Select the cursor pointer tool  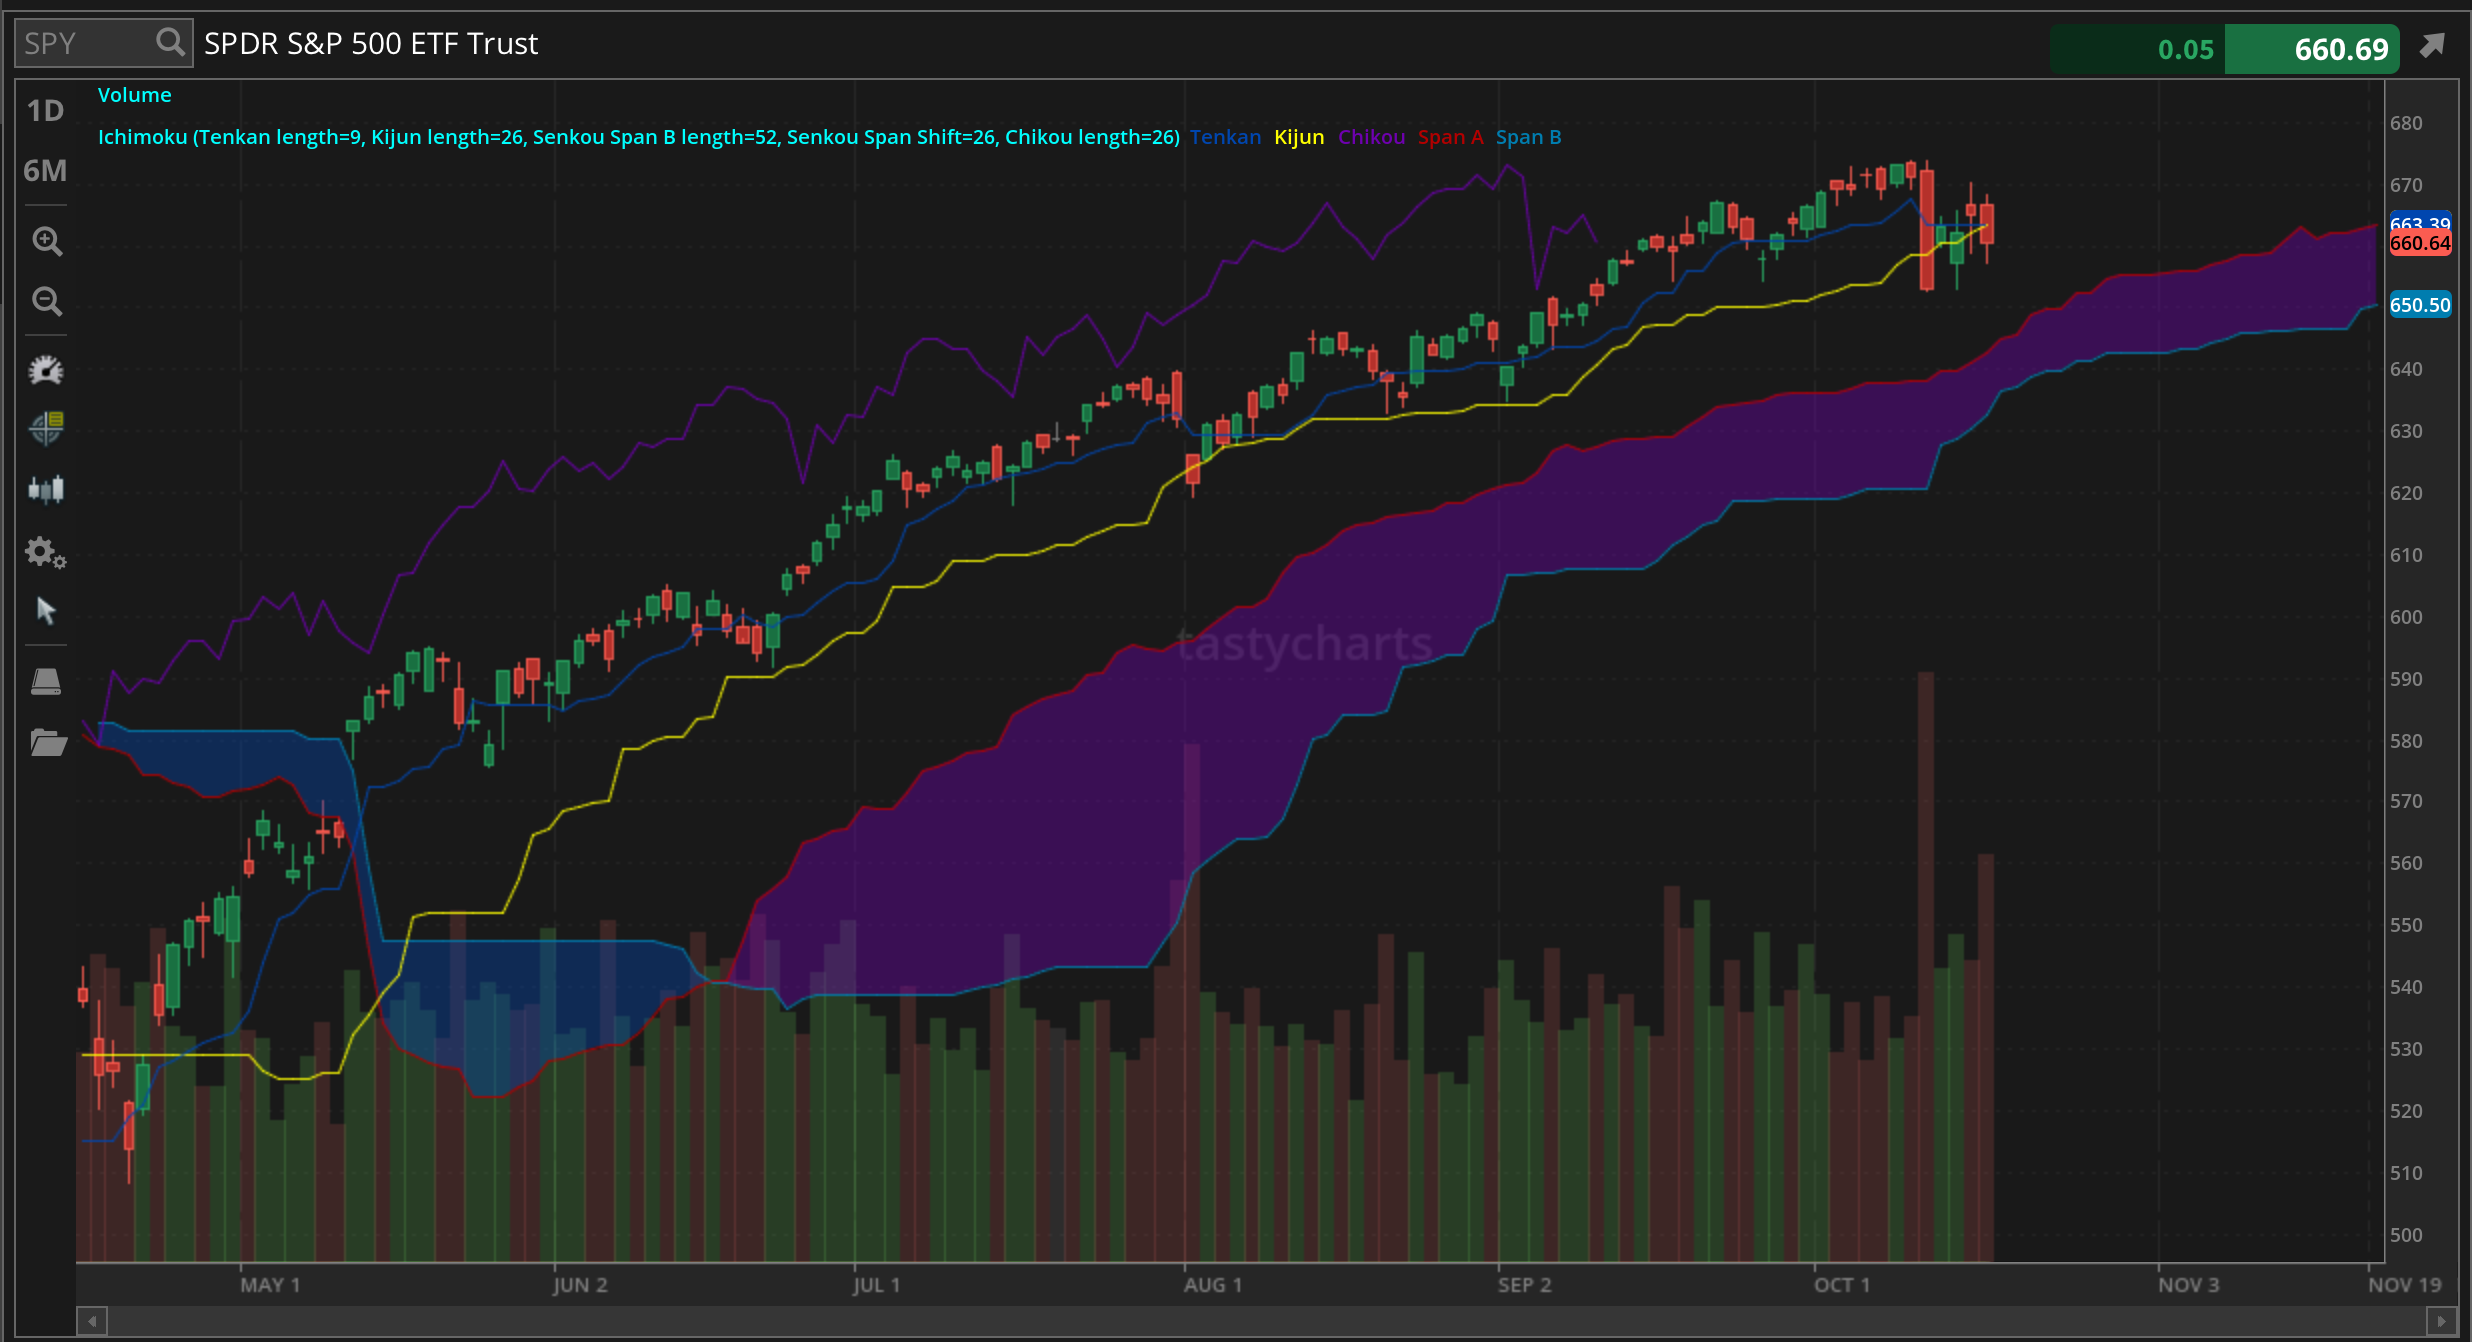(46, 610)
